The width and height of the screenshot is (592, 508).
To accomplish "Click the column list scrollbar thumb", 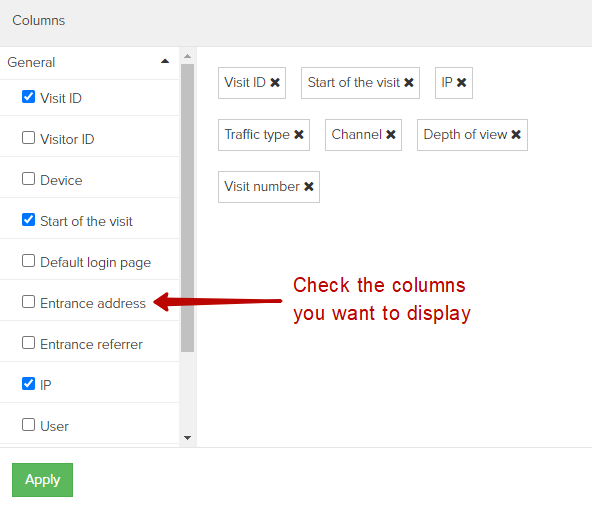I will pos(187,208).
